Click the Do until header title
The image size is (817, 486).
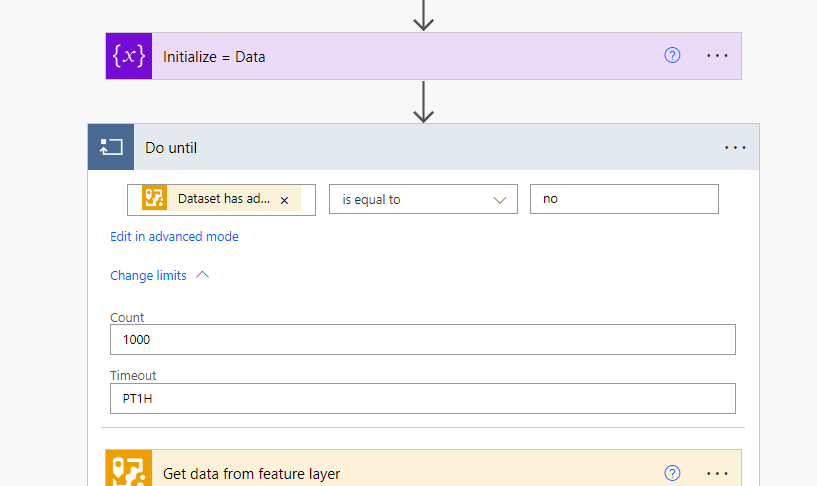171,148
